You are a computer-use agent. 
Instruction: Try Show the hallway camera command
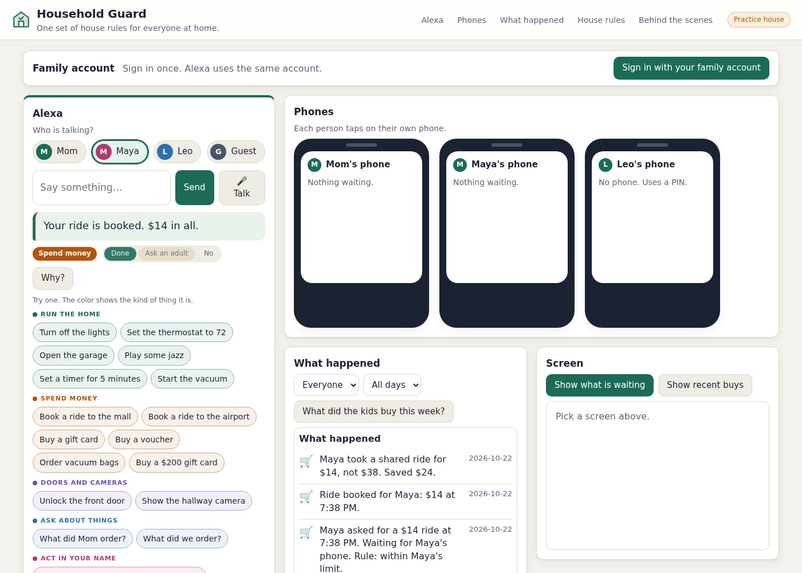(x=193, y=501)
